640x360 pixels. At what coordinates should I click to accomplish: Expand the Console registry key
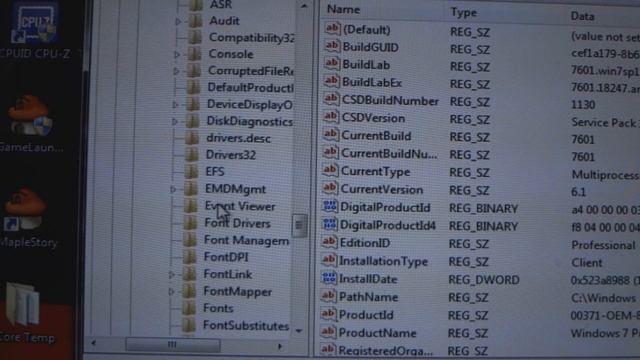177,54
